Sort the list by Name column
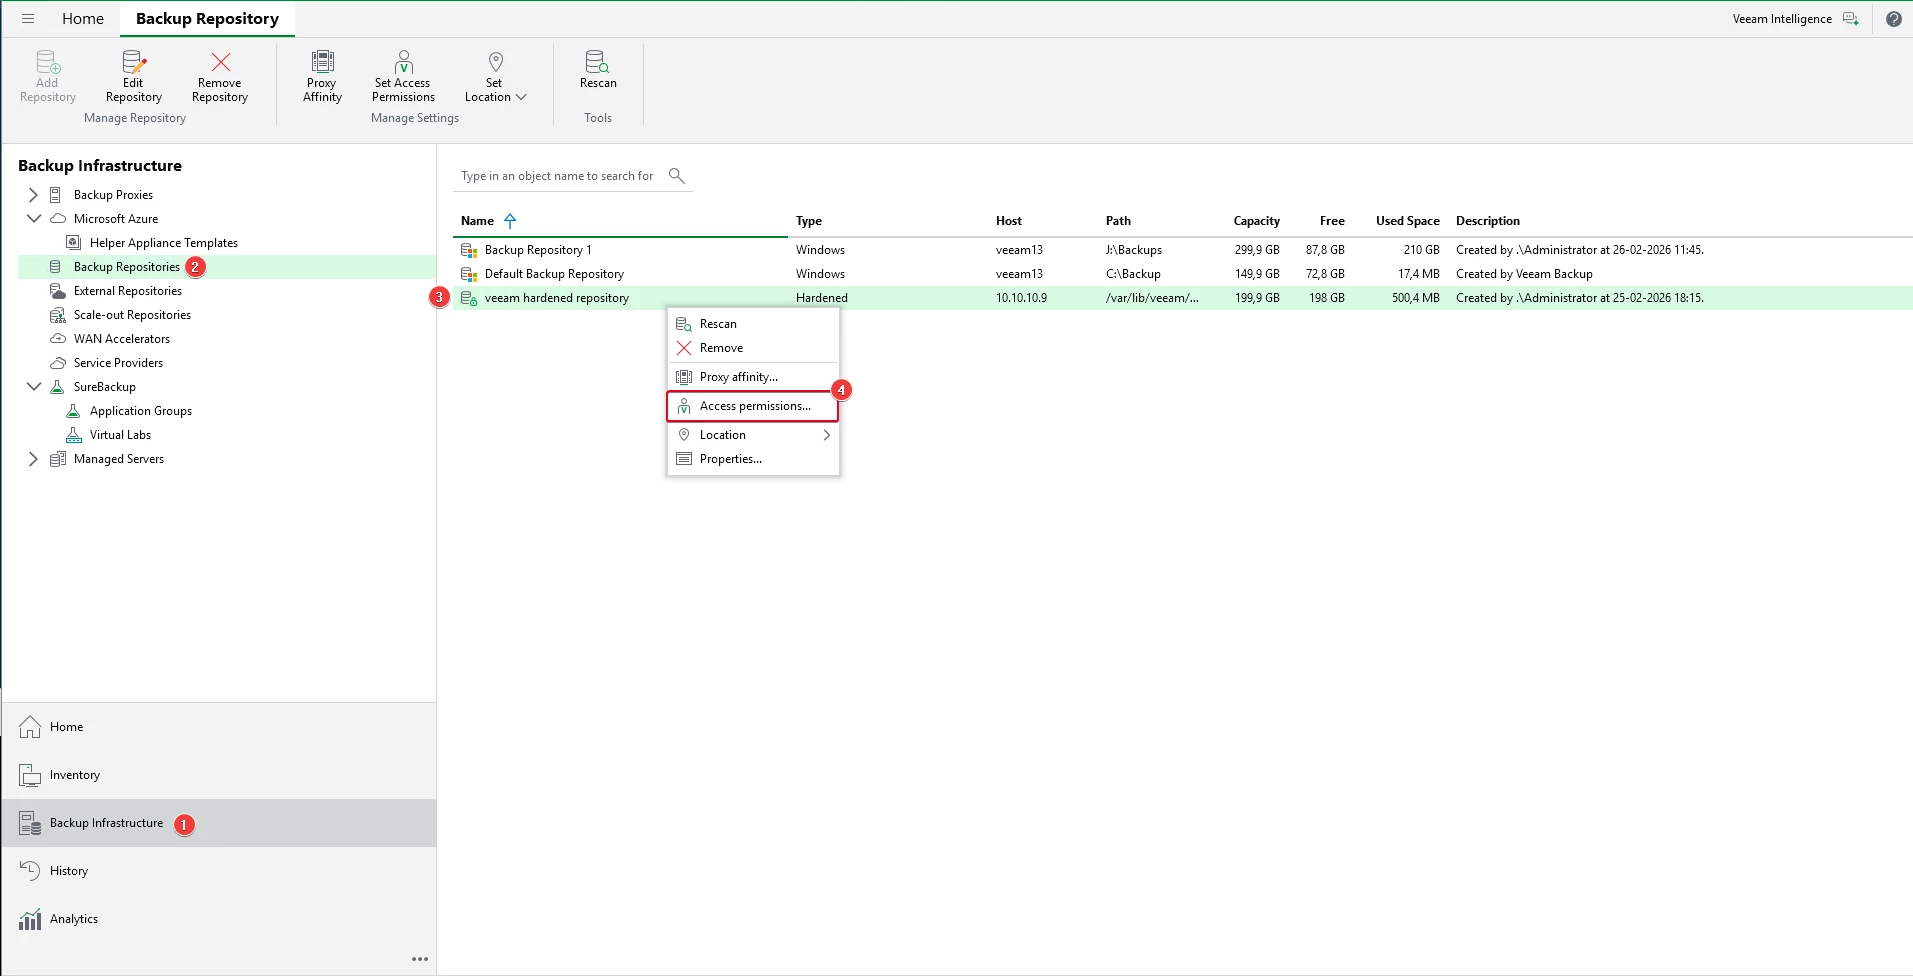This screenshot has width=1913, height=976. tap(477, 221)
